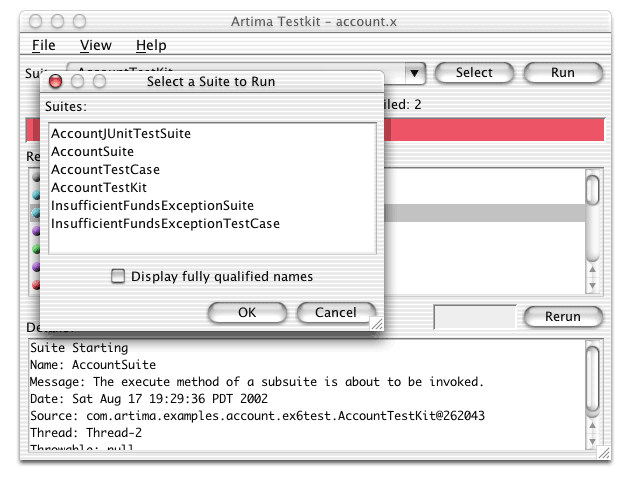630x478 pixels.
Task: Click the Run button
Action: click(x=562, y=73)
